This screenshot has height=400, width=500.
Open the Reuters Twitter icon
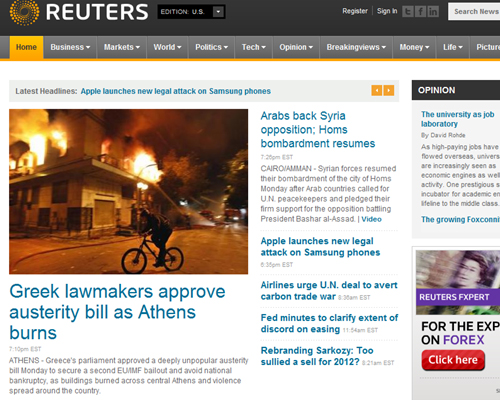[x=407, y=12]
